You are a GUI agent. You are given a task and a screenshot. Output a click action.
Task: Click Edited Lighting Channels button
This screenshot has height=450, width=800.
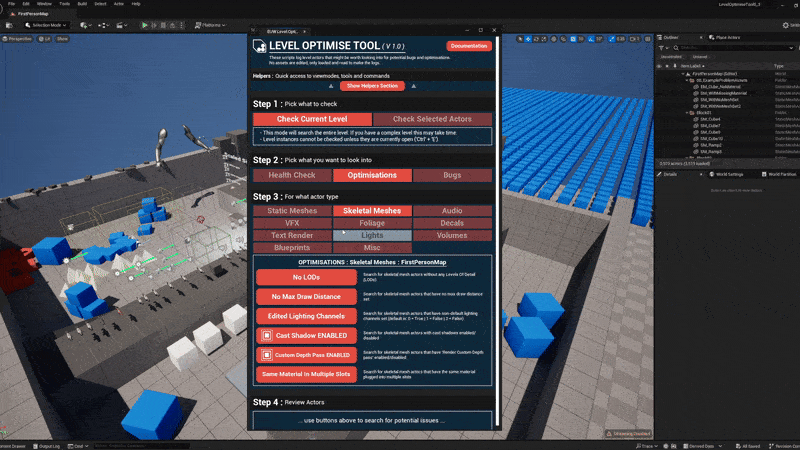tap(306, 316)
